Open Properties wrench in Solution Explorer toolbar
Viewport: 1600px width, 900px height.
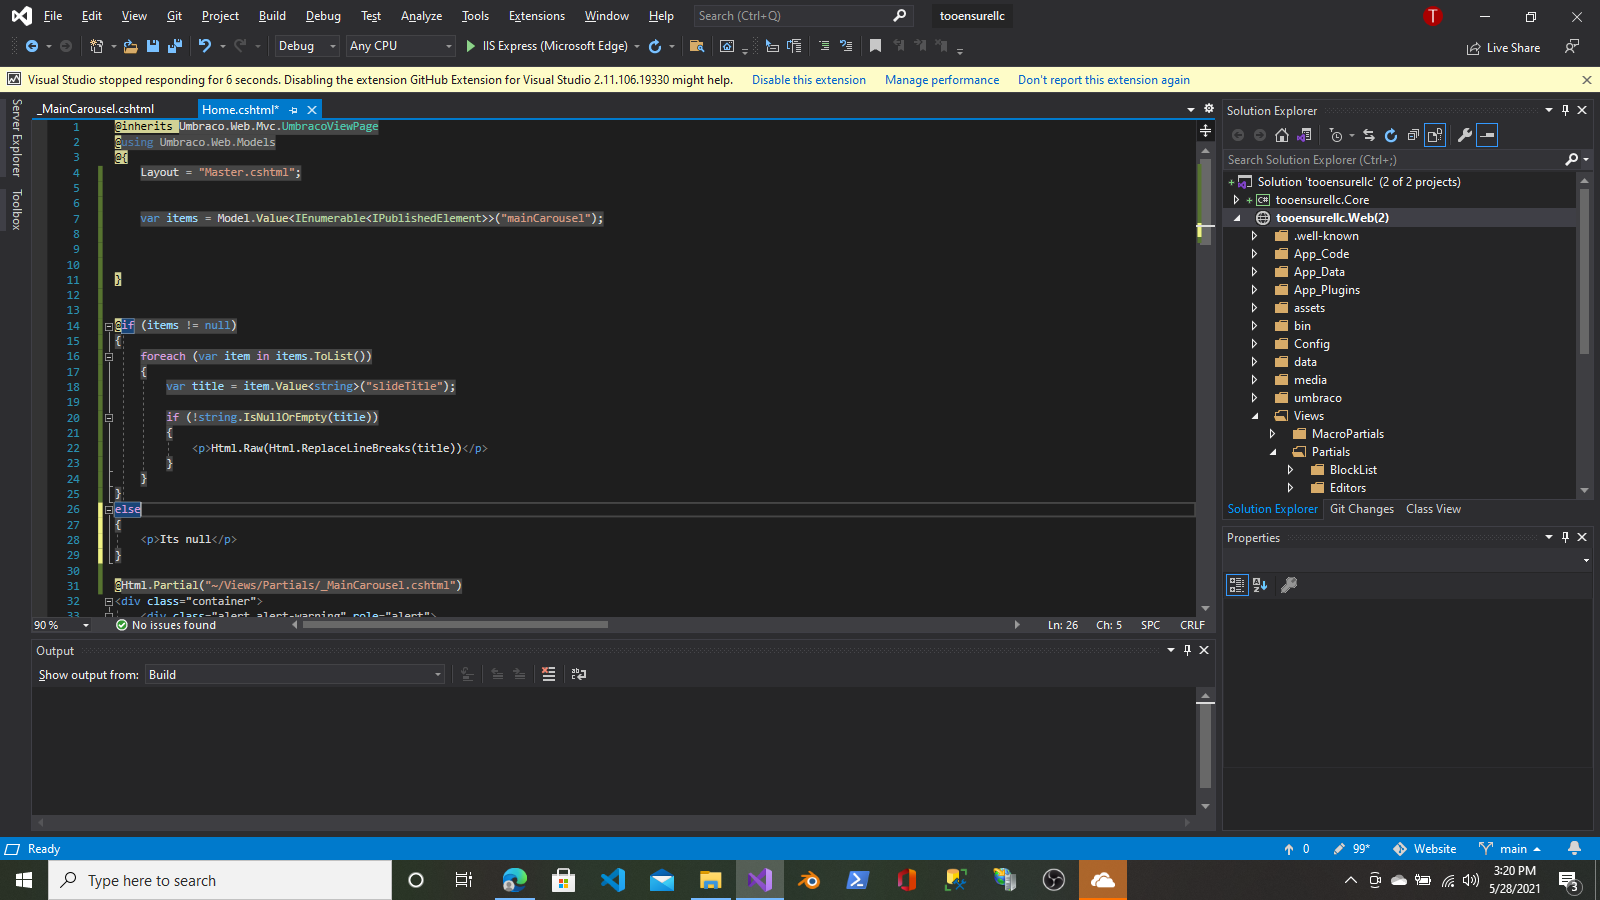click(1465, 135)
